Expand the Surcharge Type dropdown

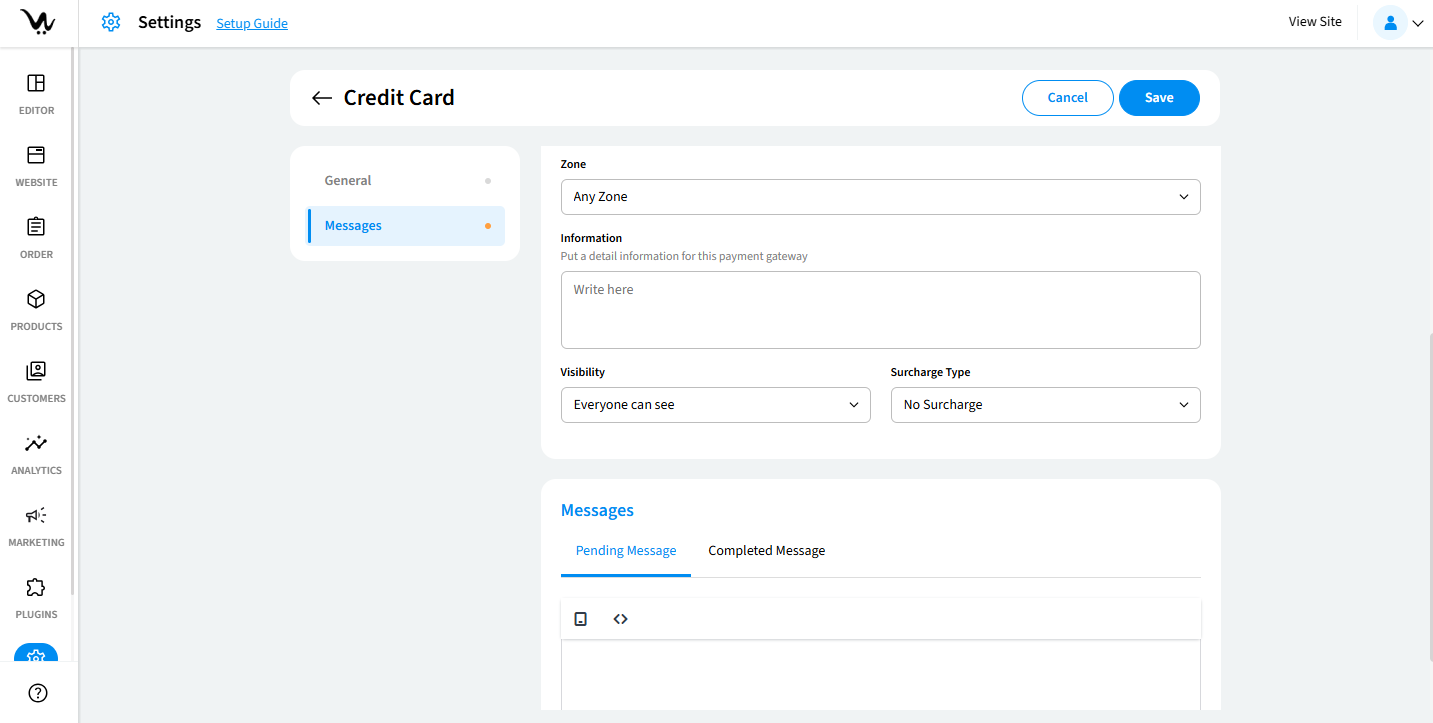(x=1045, y=405)
